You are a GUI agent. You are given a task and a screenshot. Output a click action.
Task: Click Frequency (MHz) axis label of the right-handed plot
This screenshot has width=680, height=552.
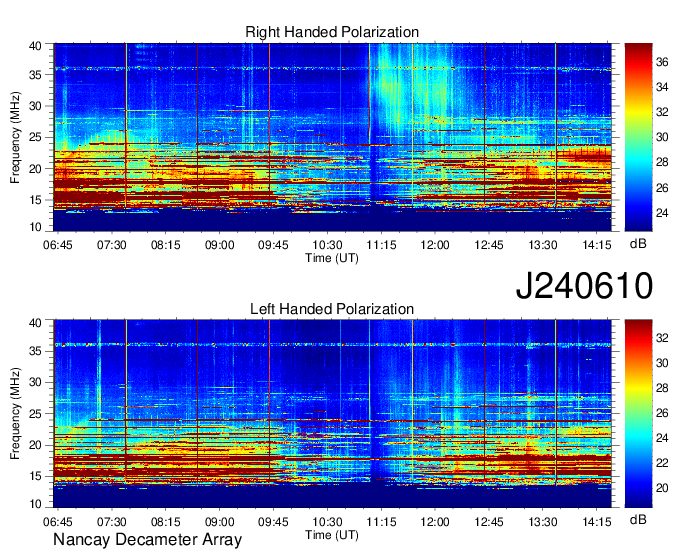point(15,137)
